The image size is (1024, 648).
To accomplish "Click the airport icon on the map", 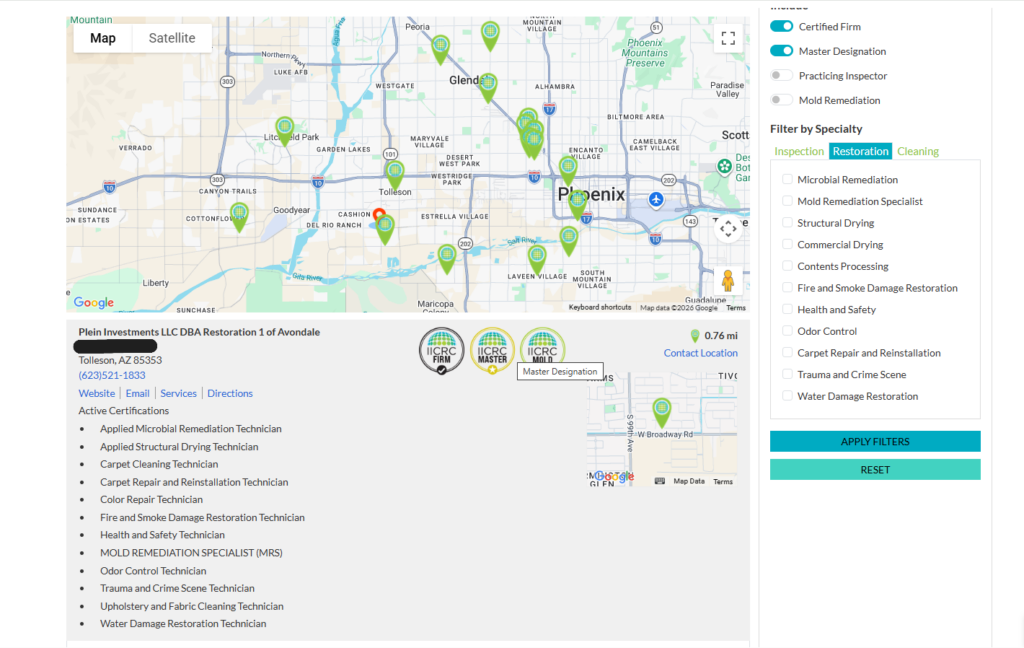I will click(x=656, y=199).
